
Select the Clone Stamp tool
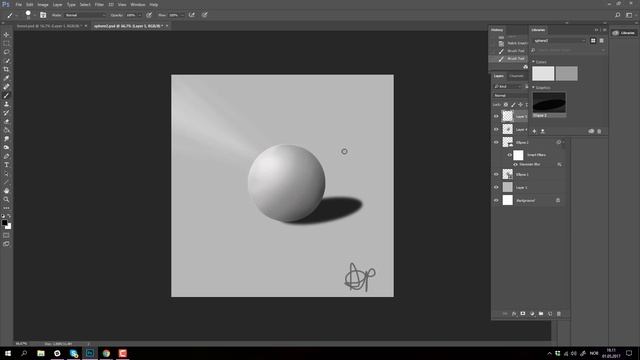(x=6, y=104)
